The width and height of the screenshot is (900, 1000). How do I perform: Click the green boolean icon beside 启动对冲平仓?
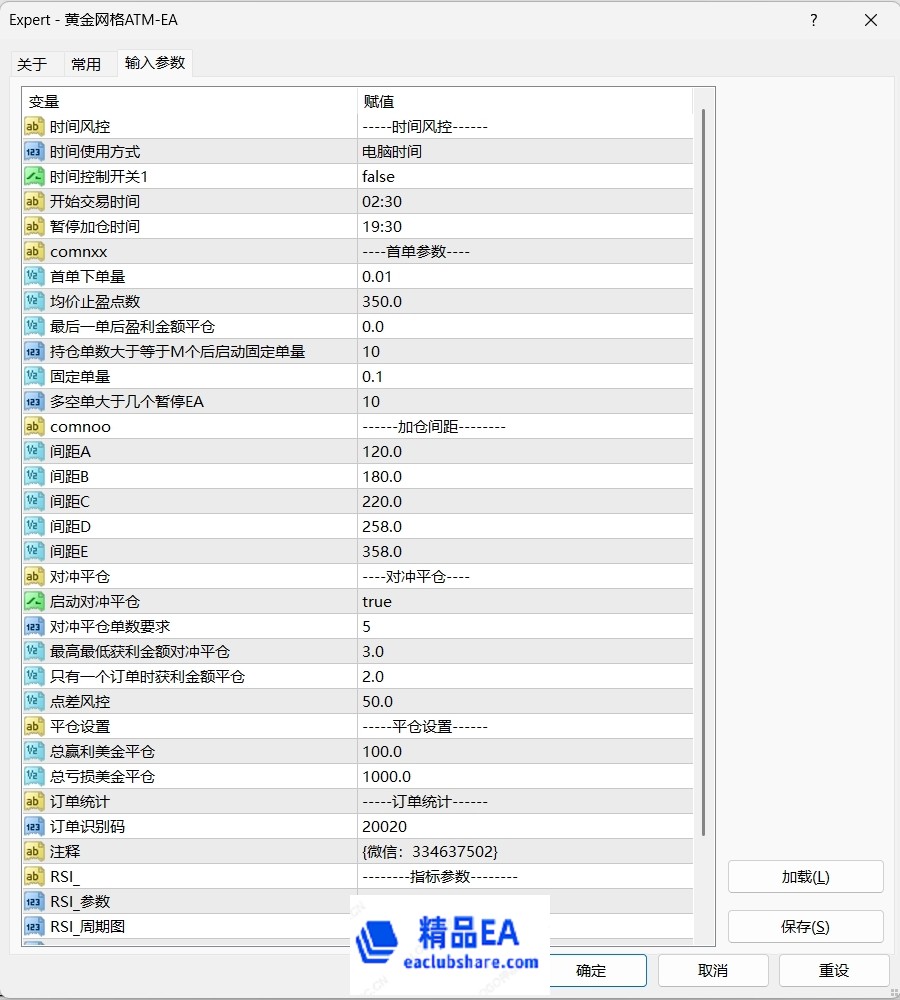click(x=33, y=601)
